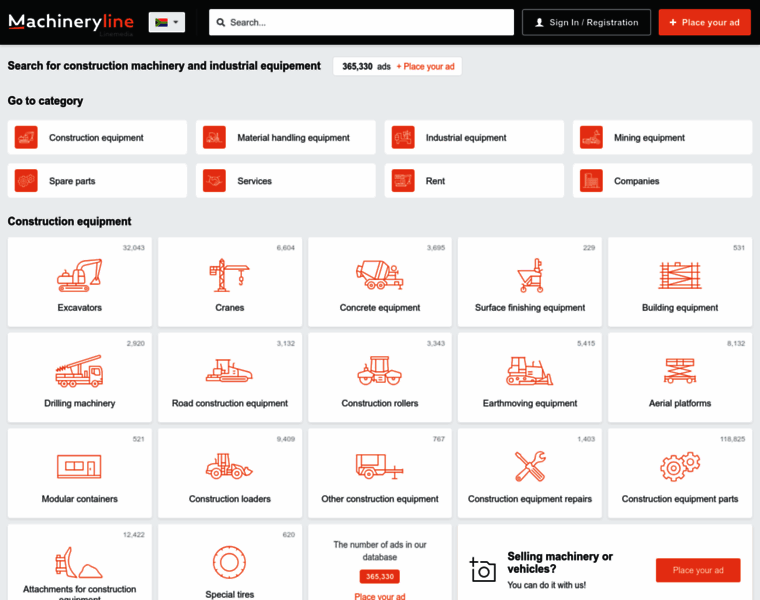Select the Excavators icon
Viewport: 760px width, 600px height.
tap(79, 275)
